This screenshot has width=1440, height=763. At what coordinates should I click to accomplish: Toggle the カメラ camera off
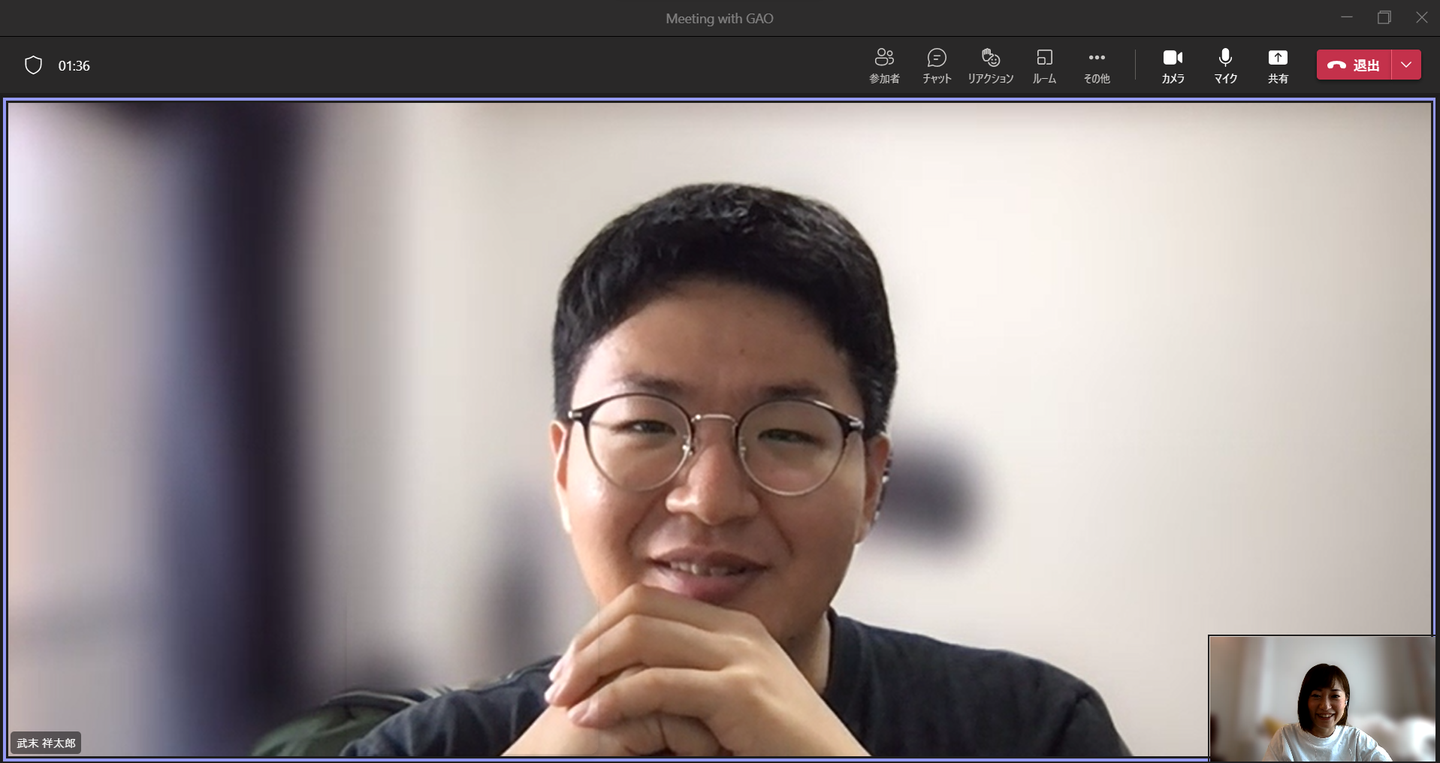pos(1173,65)
